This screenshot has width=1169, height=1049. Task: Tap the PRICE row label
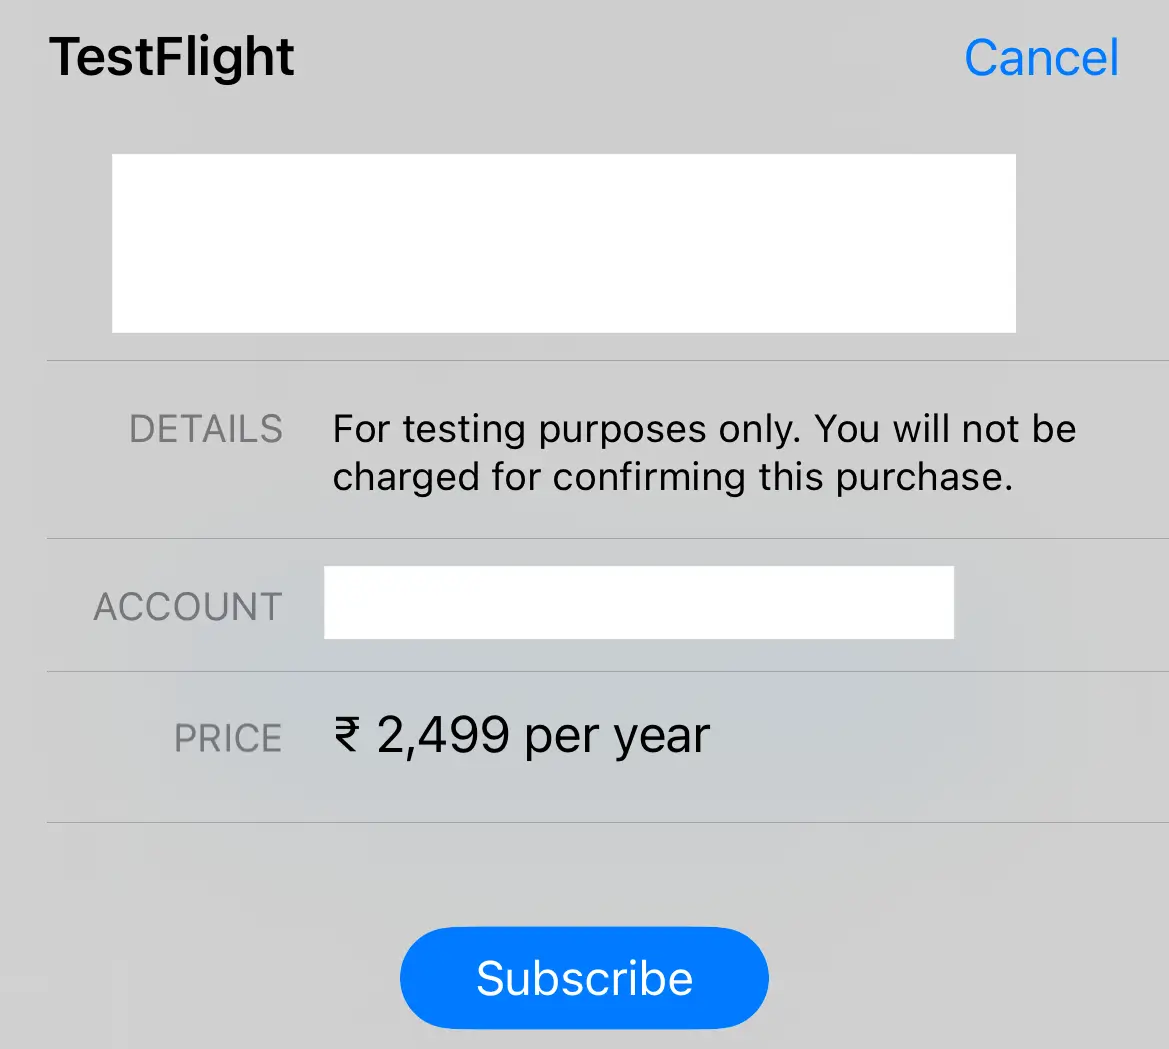[x=227, y=738]
